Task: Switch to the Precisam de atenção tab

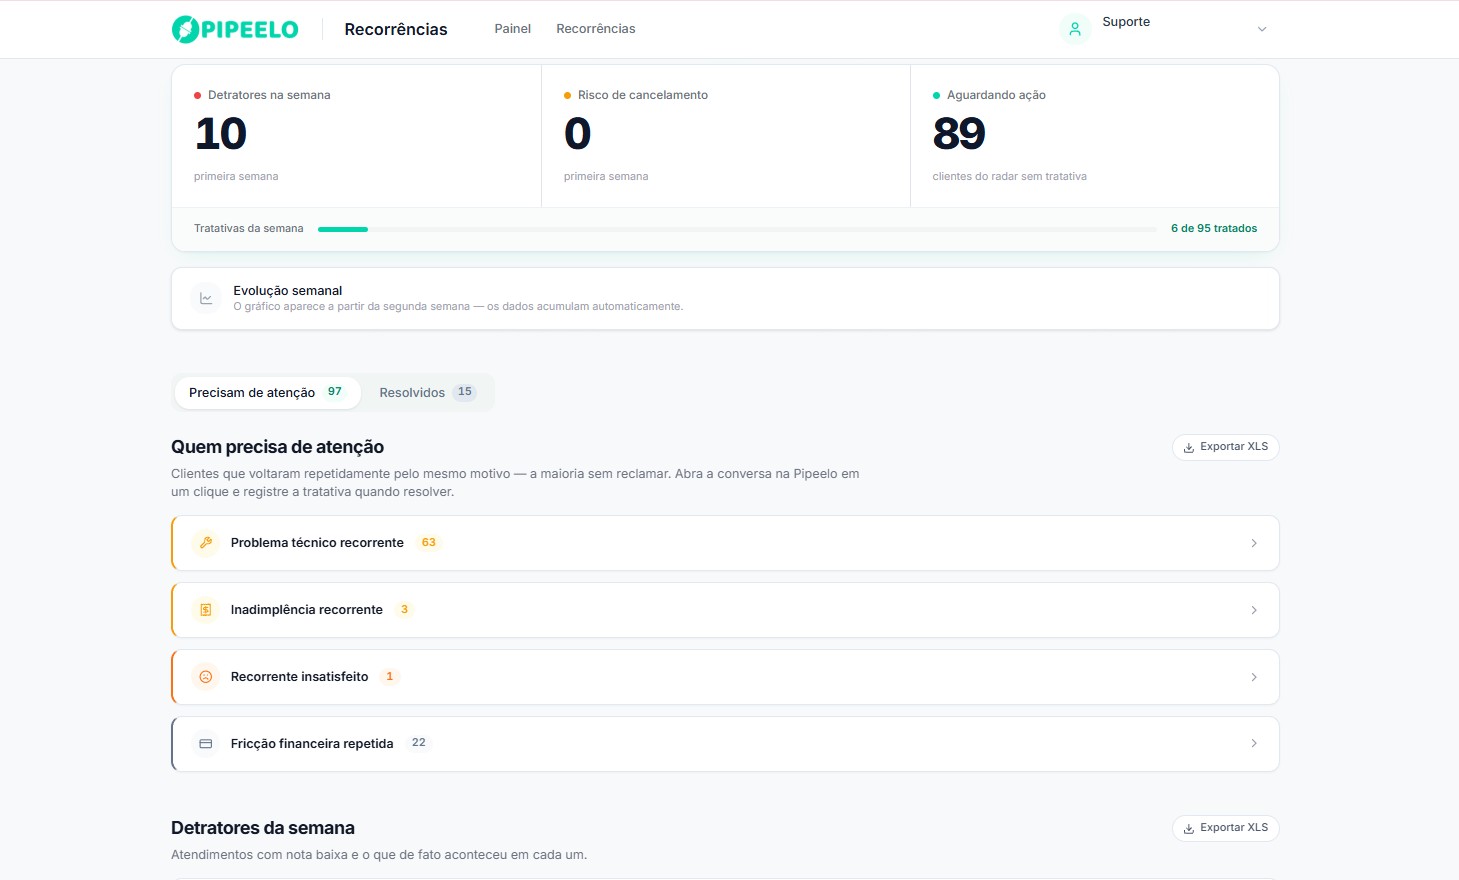Action: [x=267, y=392]
